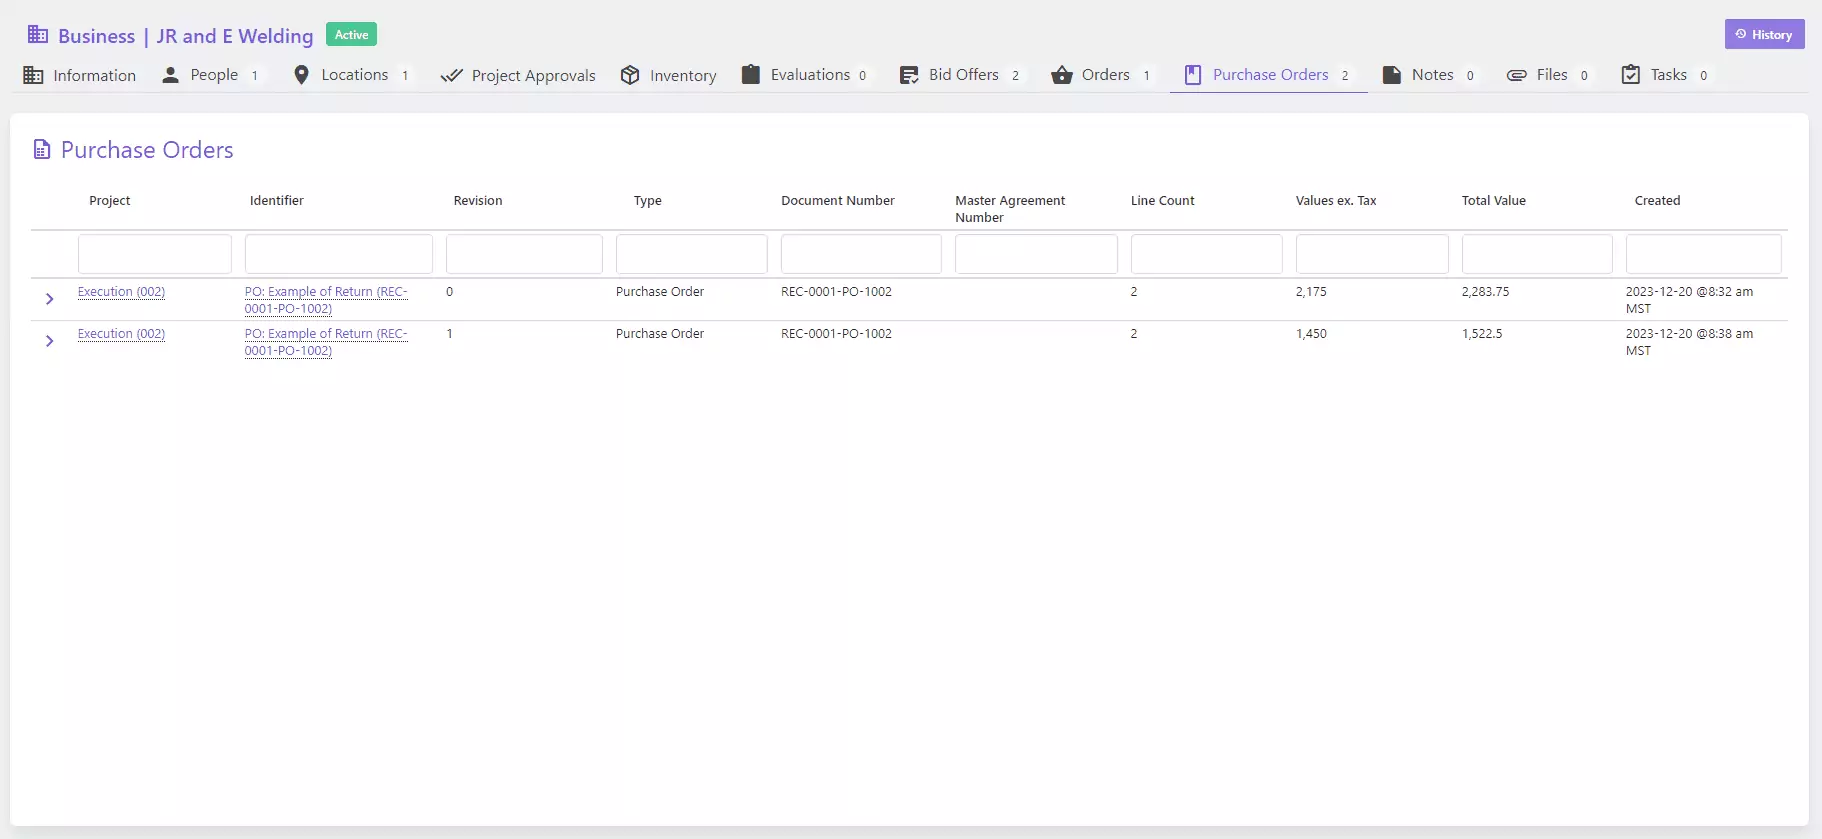The width and height of the screenshot is (1822, 839).
Task: Click the Total Value filter field
Action: point(1537,254)
